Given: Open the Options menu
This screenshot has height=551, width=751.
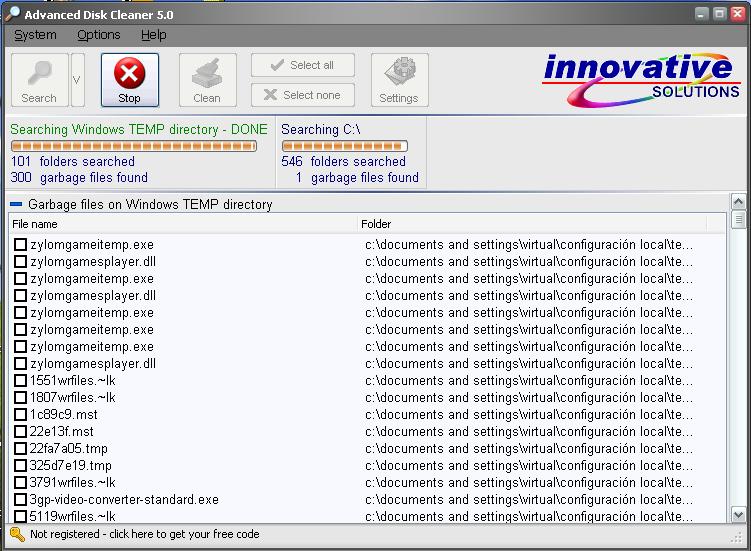Looking at the screenshot, I should click(99, 35).
